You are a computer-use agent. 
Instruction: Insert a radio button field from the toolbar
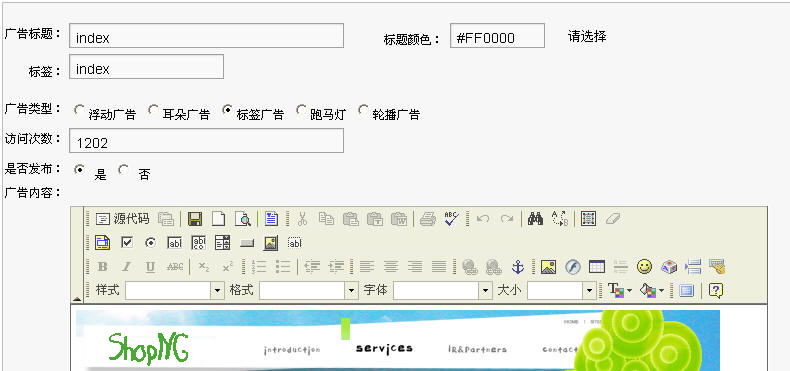151,243
